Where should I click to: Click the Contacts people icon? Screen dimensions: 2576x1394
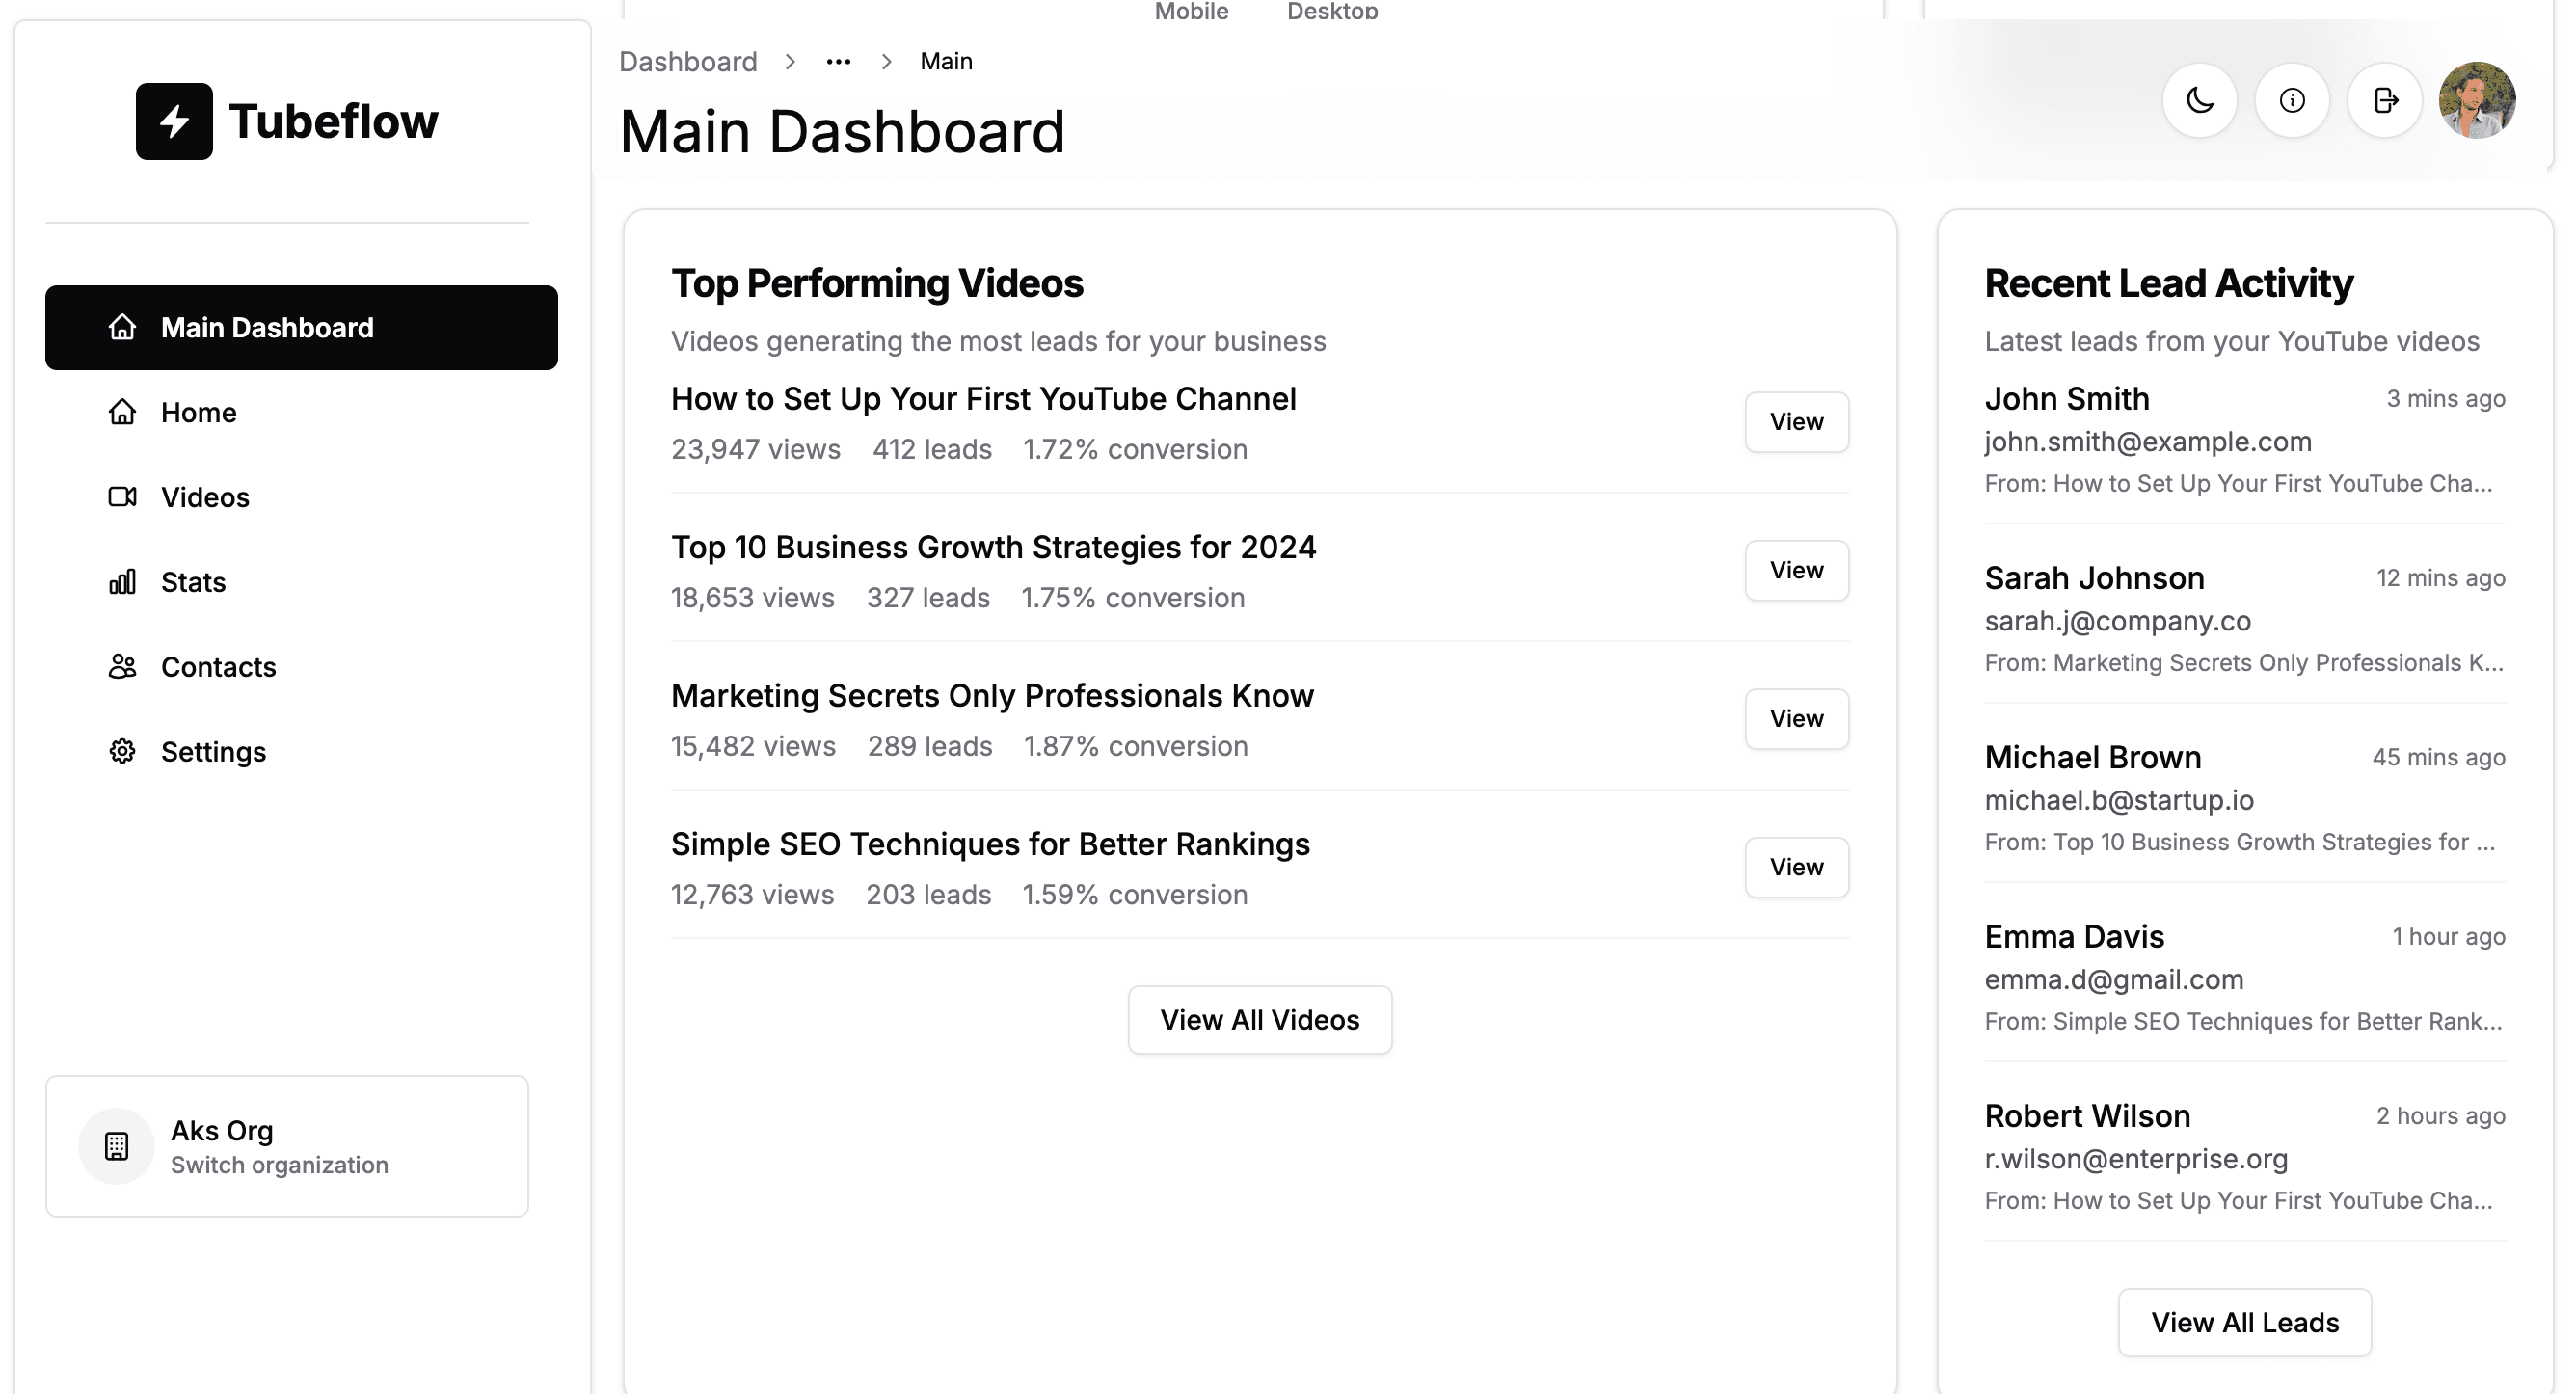click(x=122, y=667)
